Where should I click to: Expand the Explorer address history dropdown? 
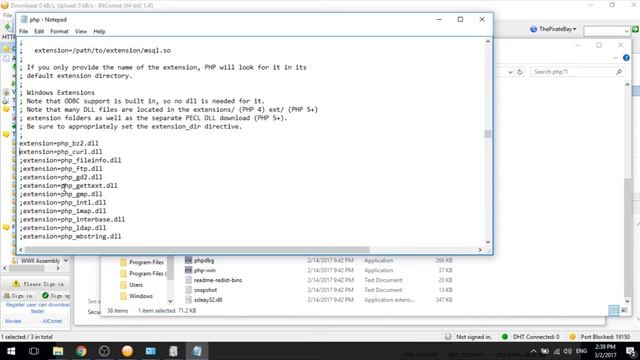510,72
